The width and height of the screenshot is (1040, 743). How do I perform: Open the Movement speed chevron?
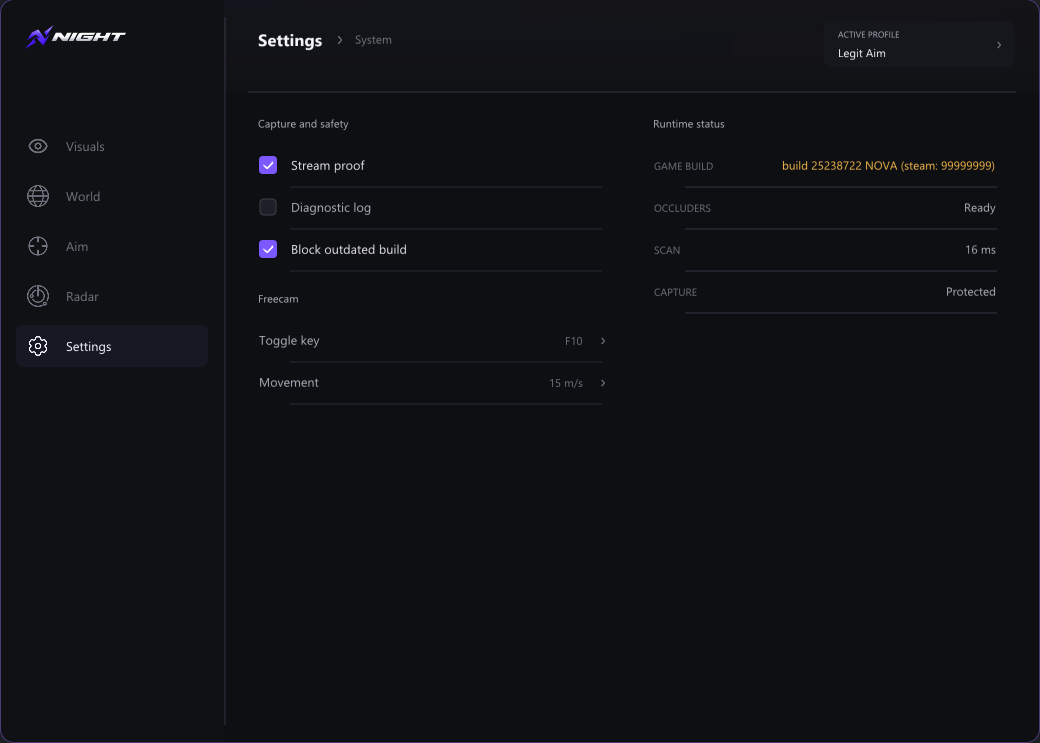point(603,383)
